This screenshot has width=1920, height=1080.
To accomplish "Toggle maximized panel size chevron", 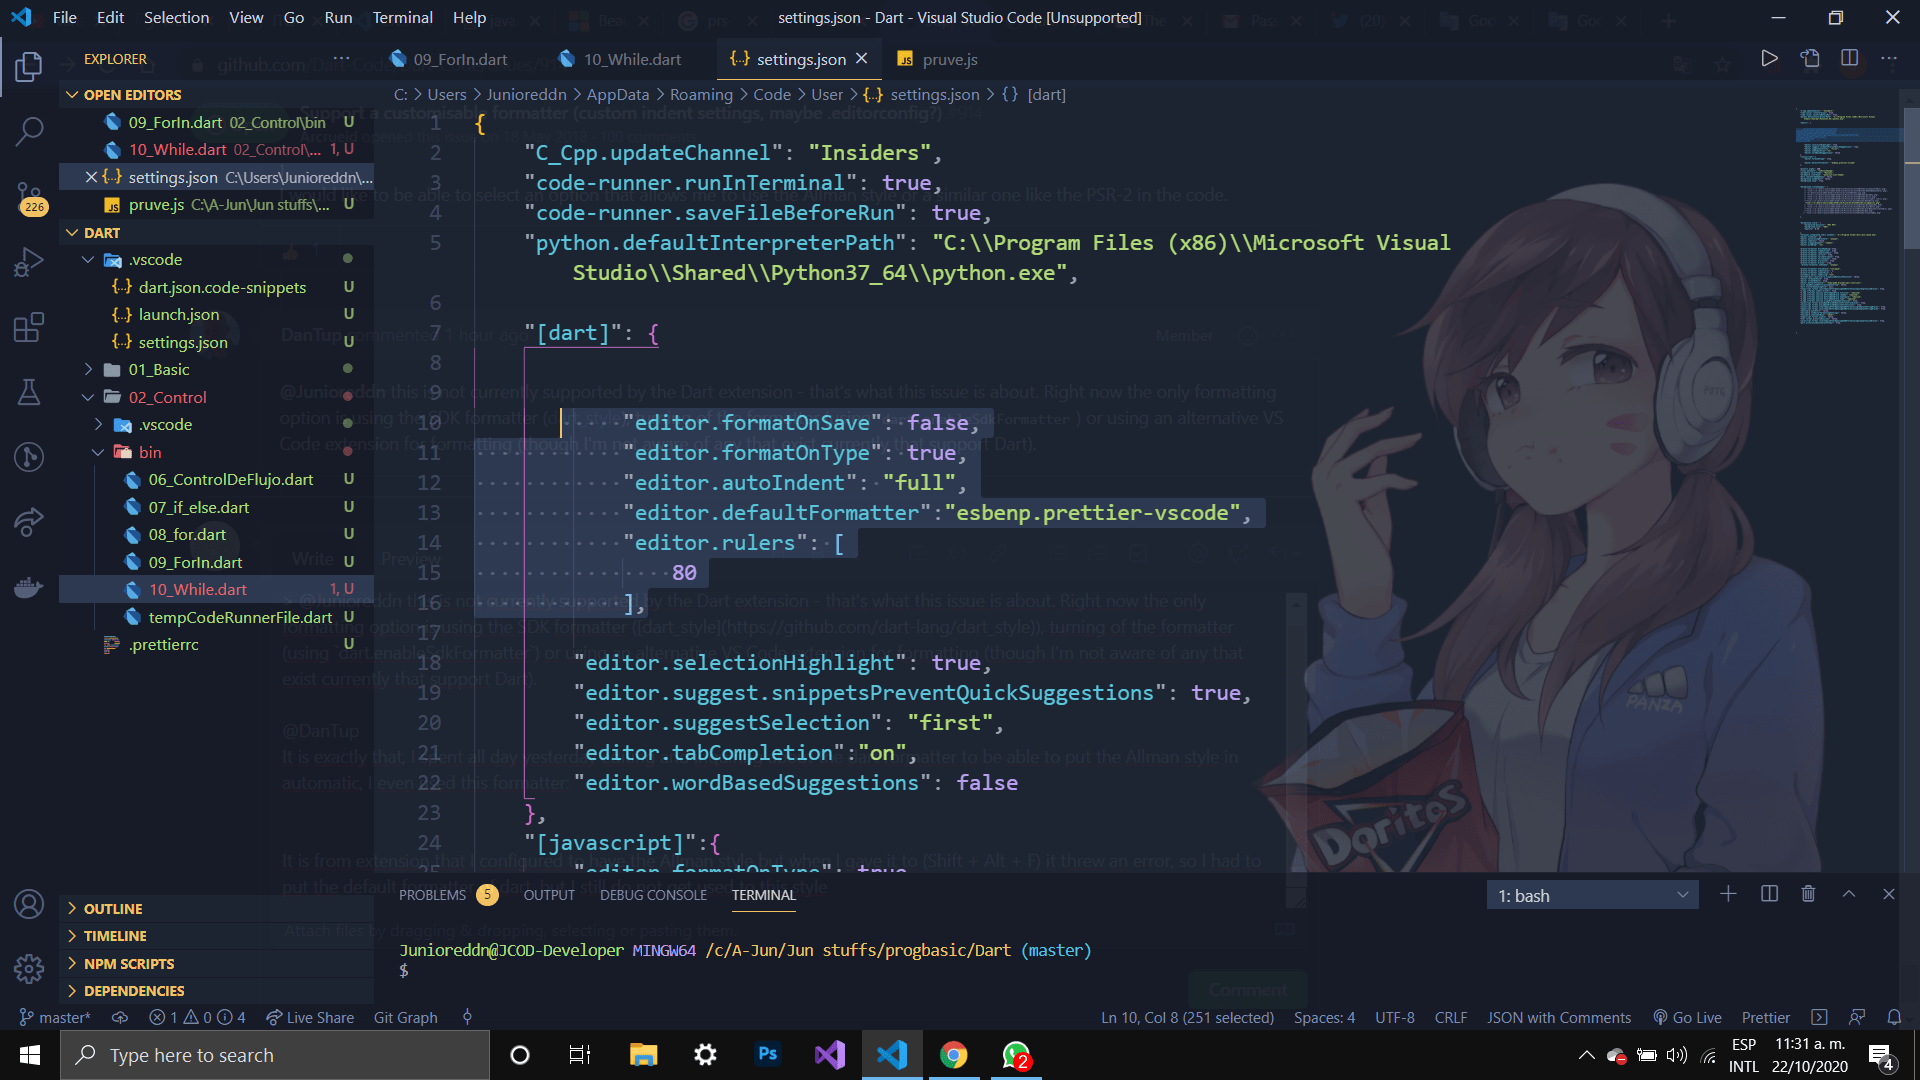I will pos(1849,895).
